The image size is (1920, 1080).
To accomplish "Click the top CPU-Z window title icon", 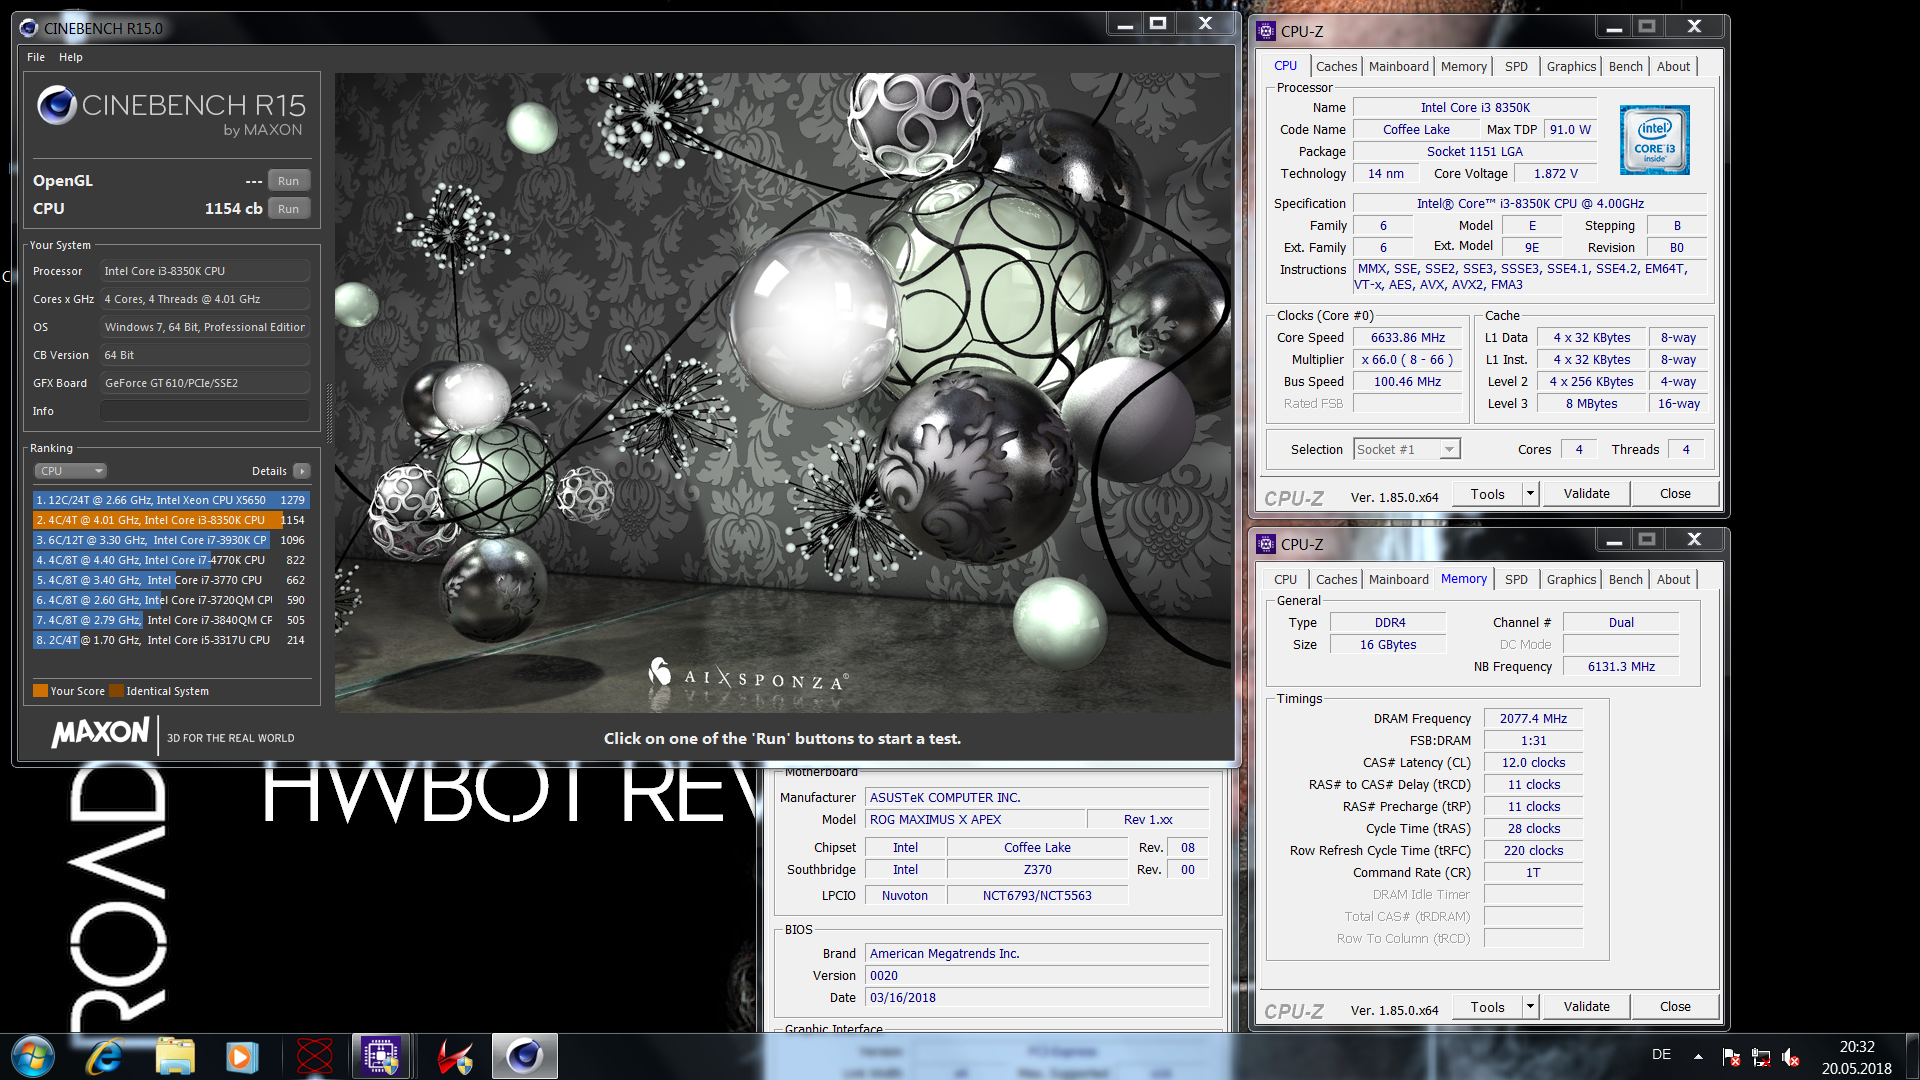I will pos(1266,30).
